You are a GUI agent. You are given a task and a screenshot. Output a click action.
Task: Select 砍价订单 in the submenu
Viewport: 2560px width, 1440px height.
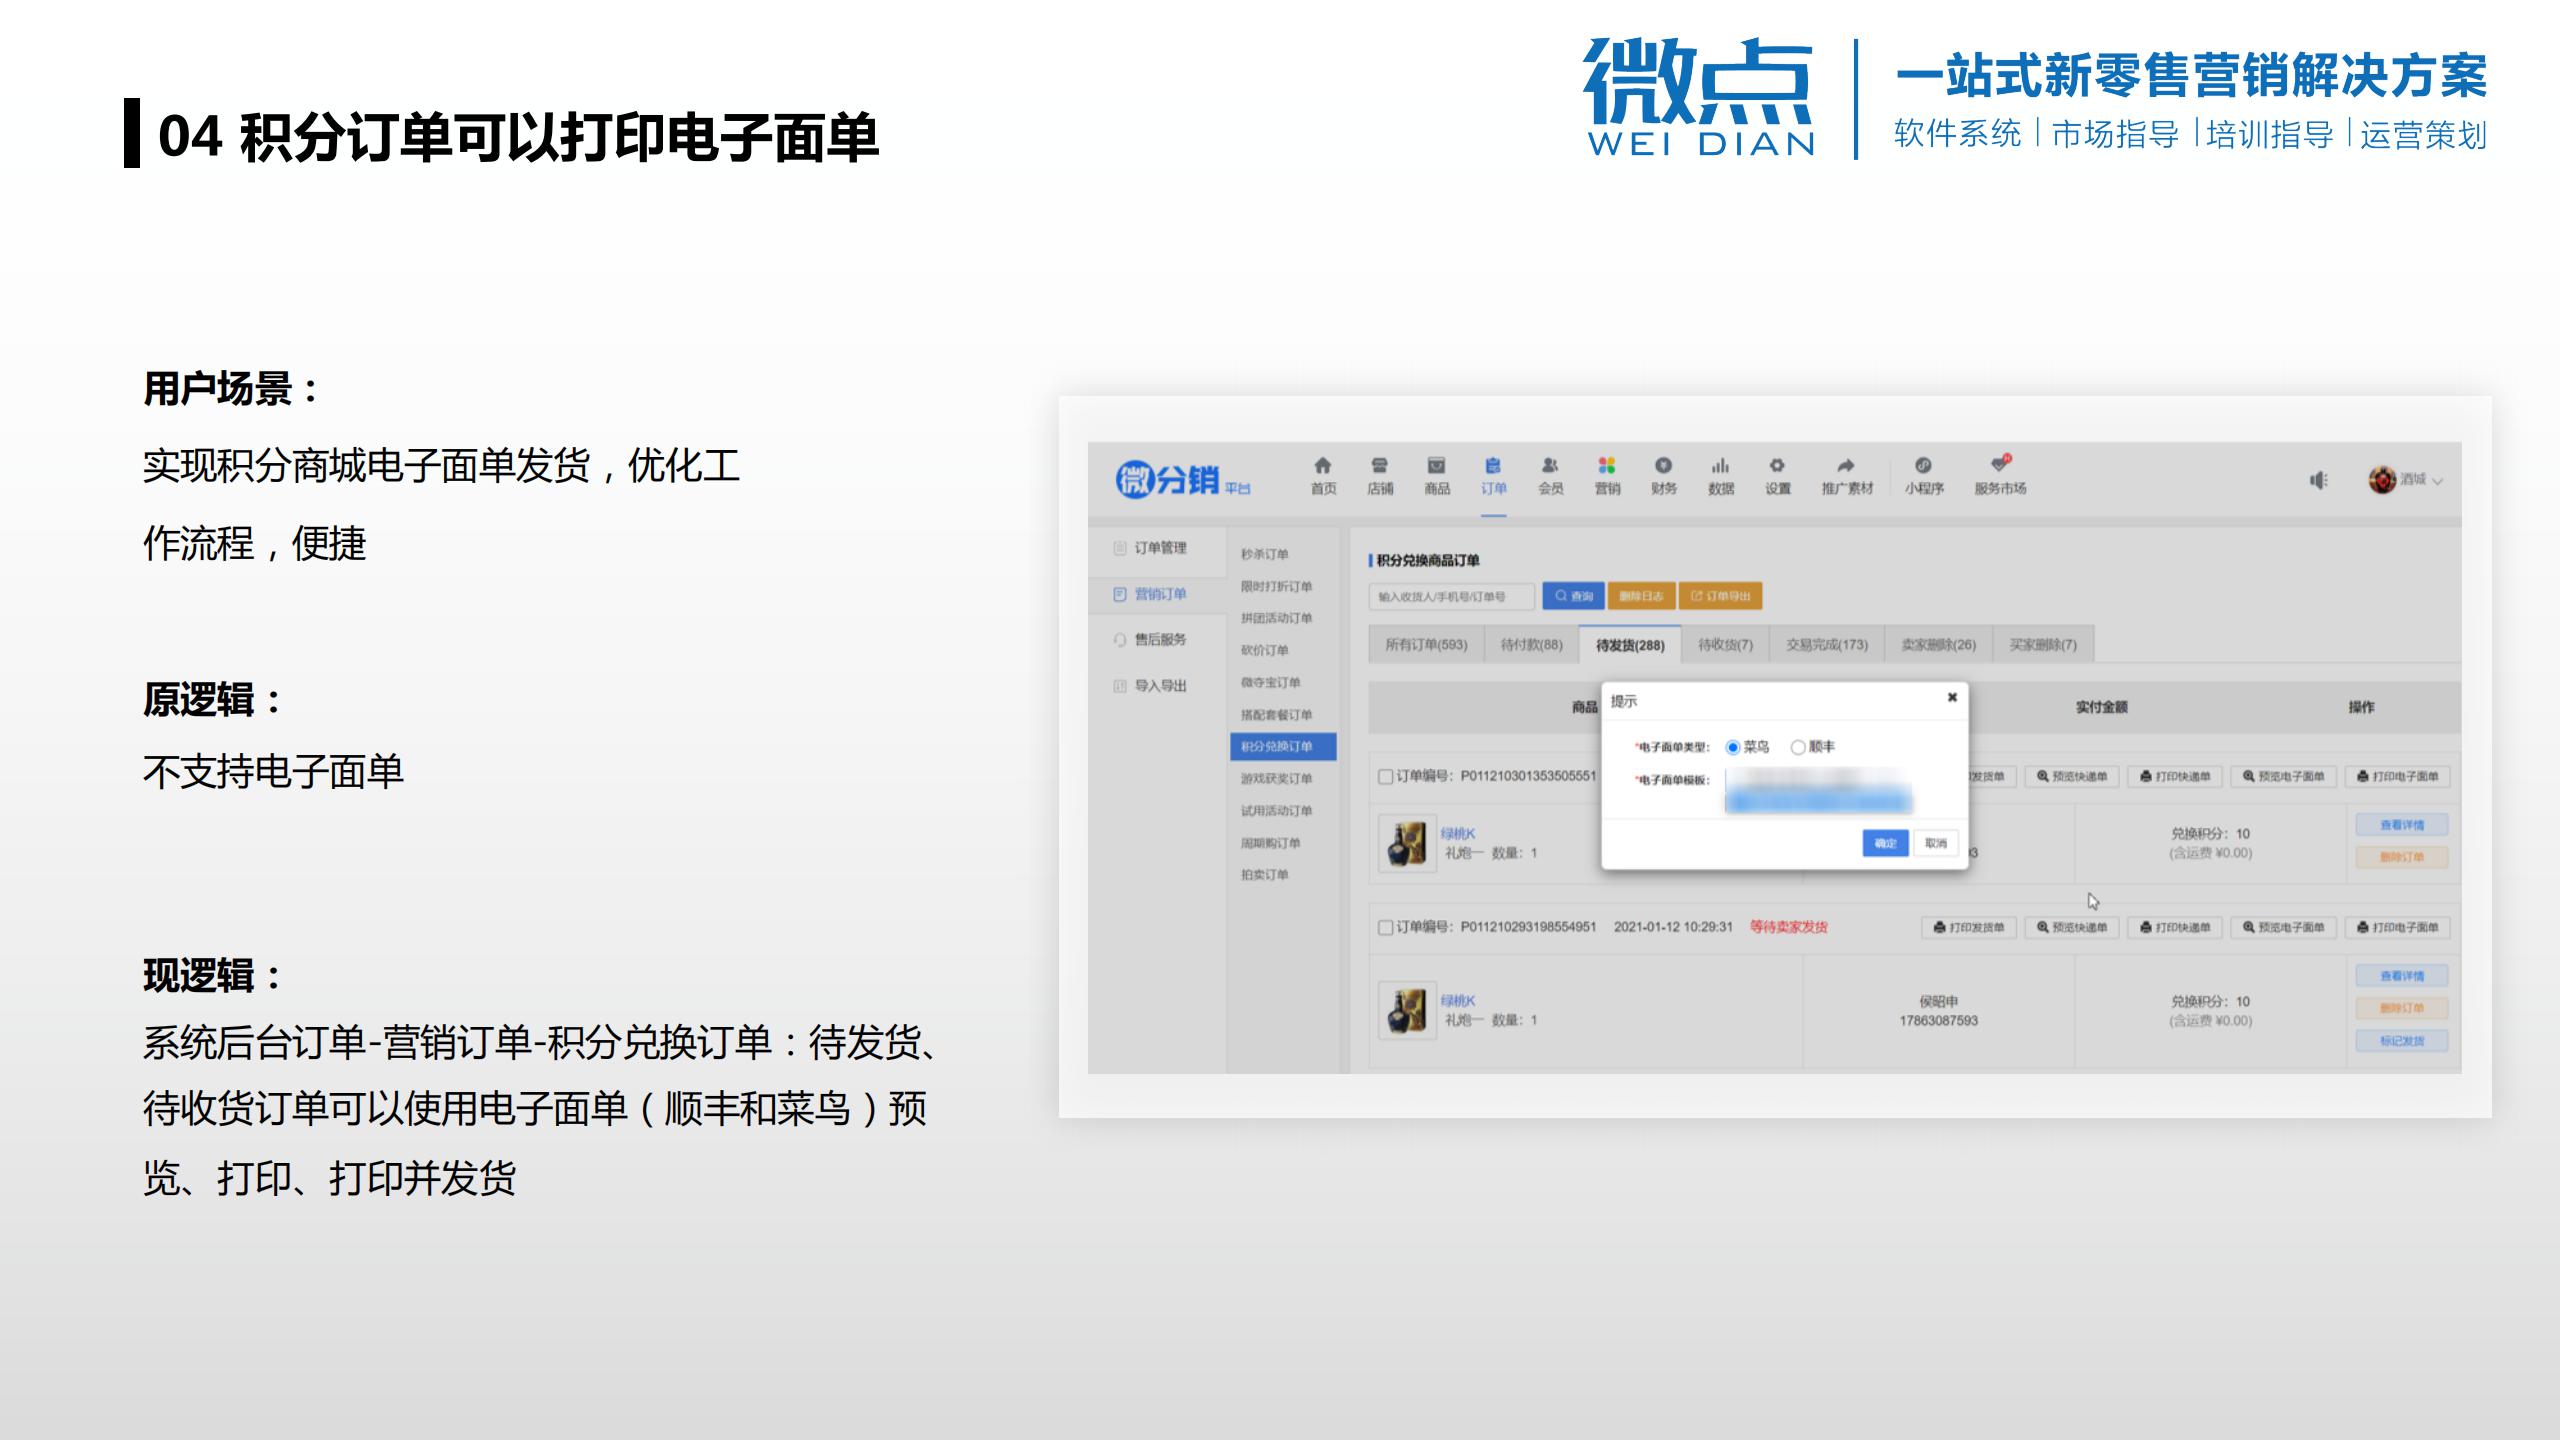[1265, 650]
